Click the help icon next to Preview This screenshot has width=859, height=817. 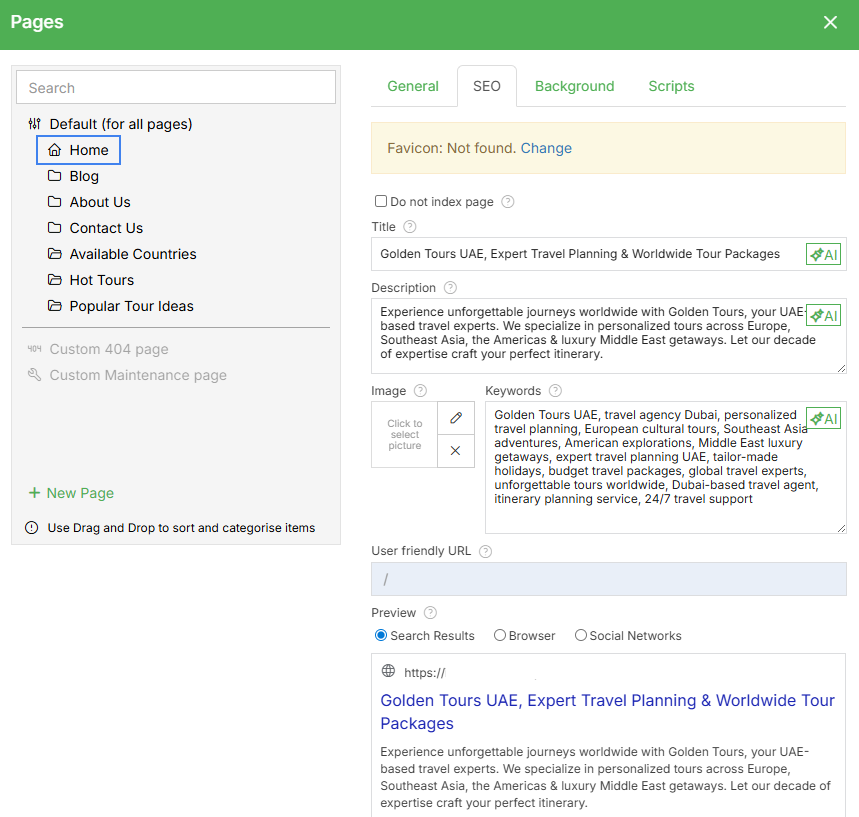tap(430, 613)
